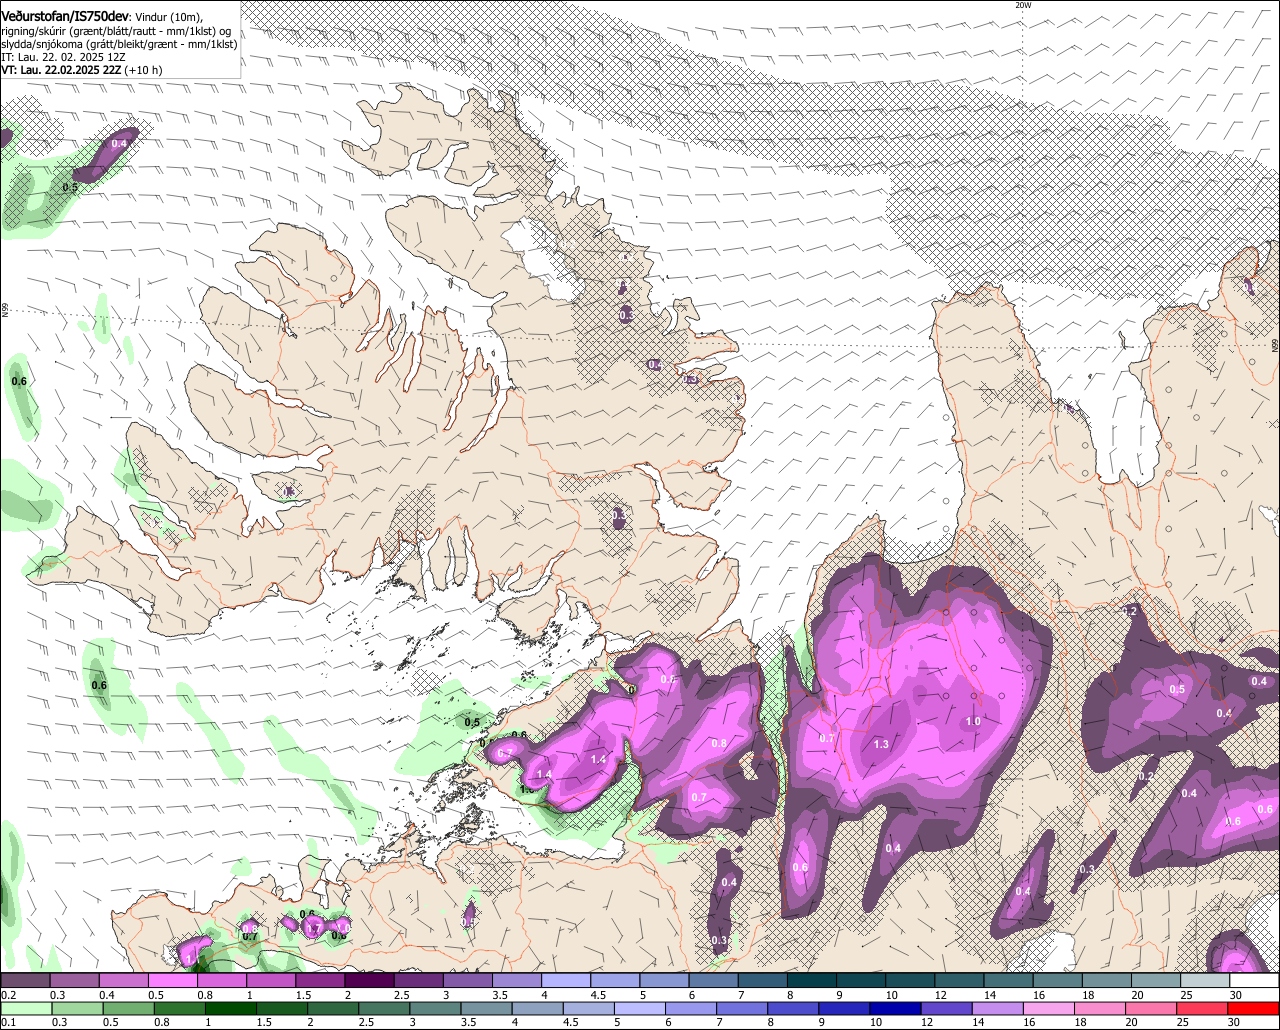This screenshot has height=1030, width=1280.
Task: Select the white snow swatch labeled 30
Action: click(1254, 981)
